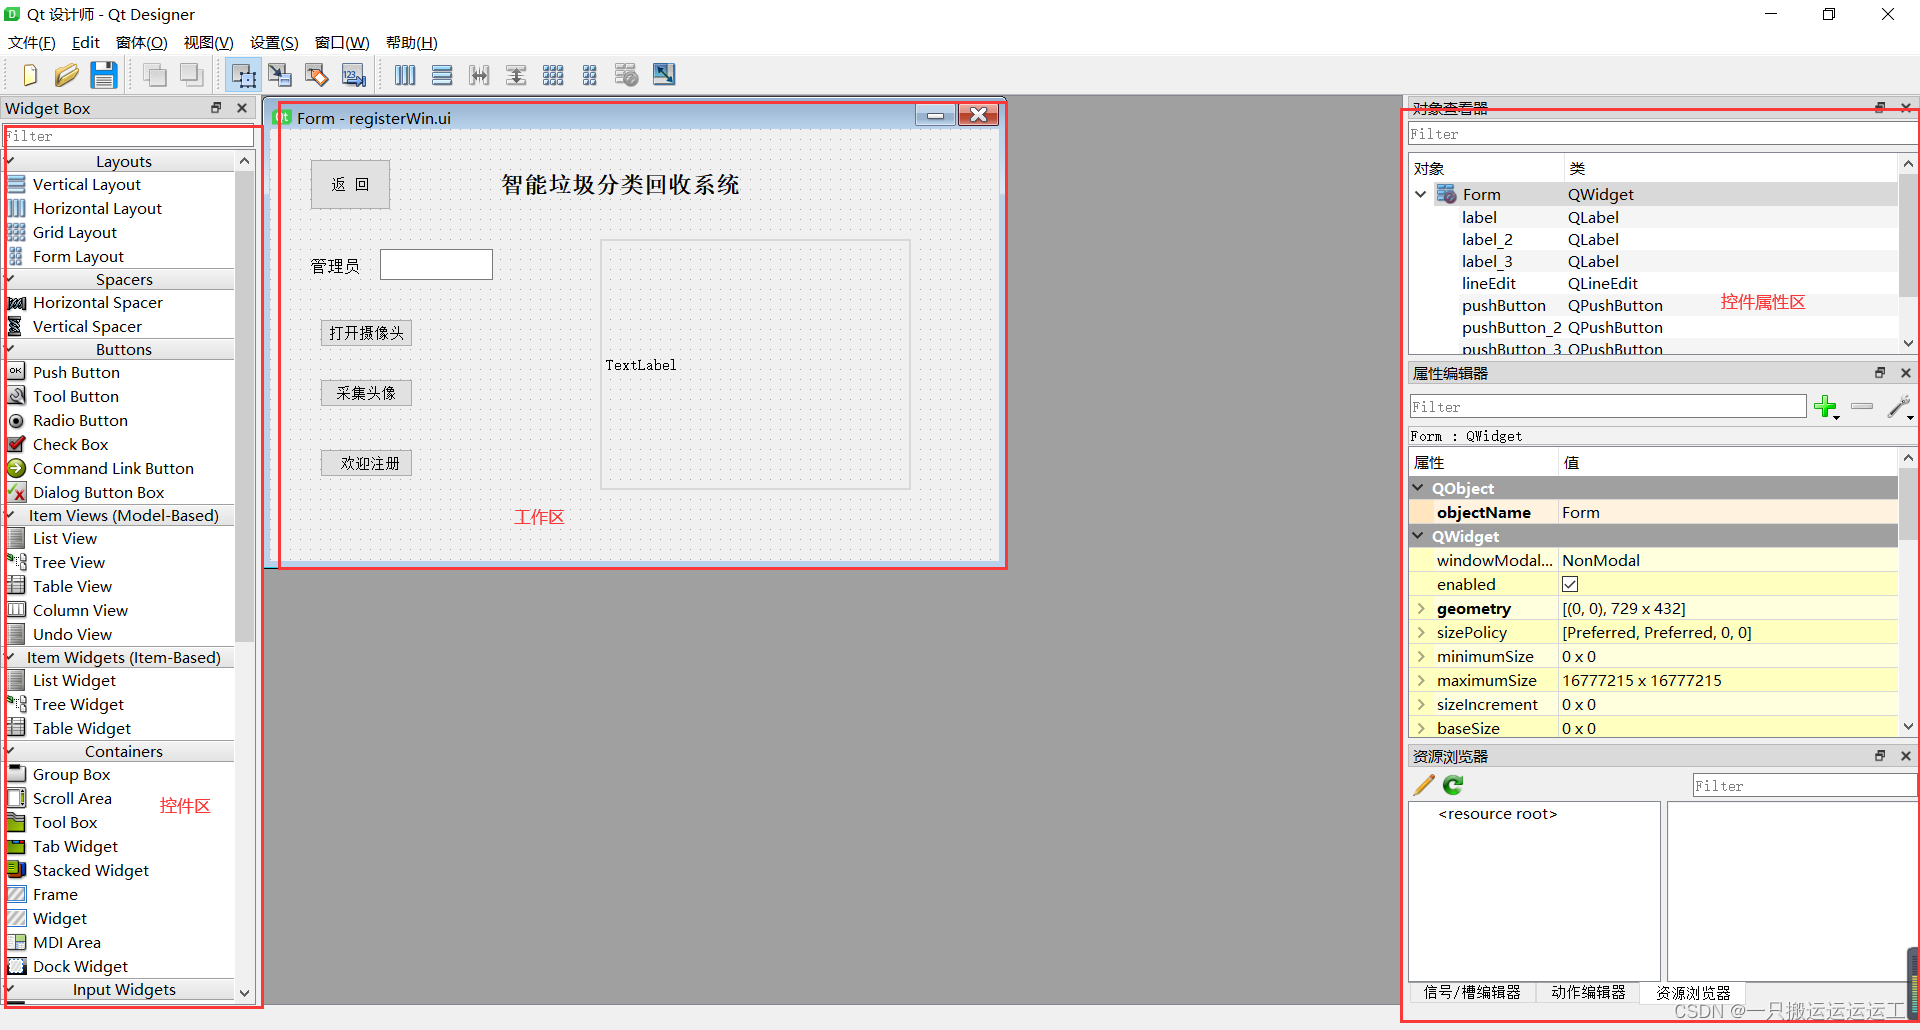The width and height of the screenshot is (1920, 1030).
Task: Select Radio Button widget in Widget Box
Action: click(x=80, y=420)
